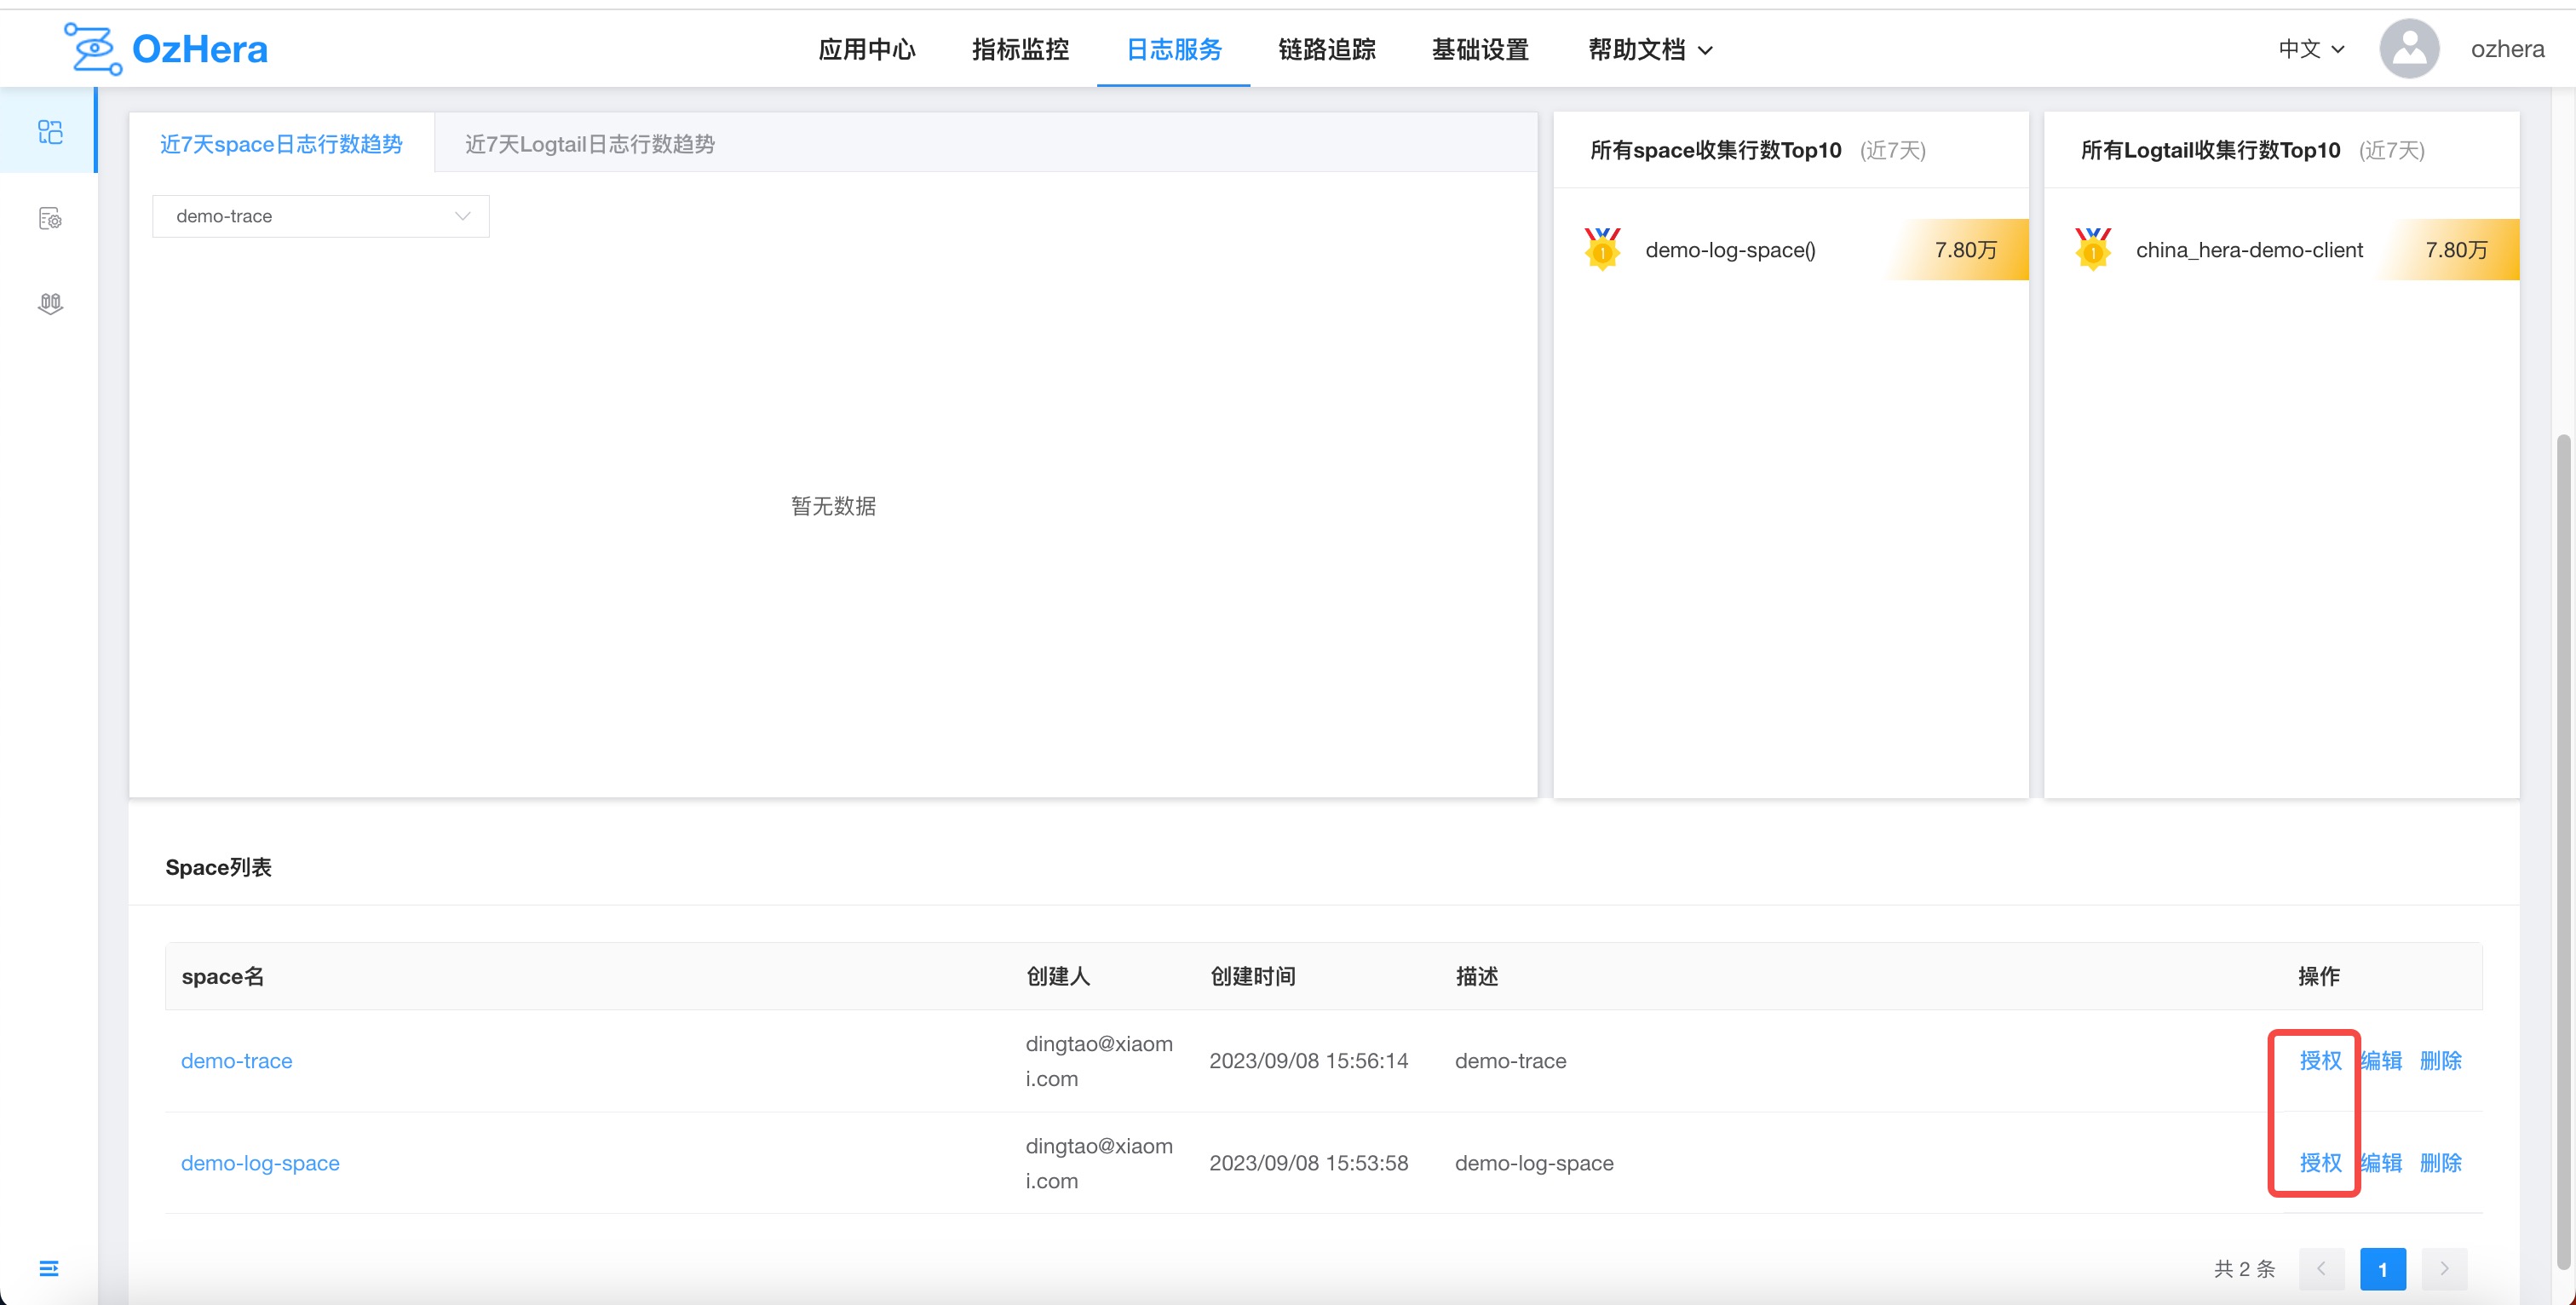Click the OzHera brand name text
The height and width of the screenshot is (1305, 2576).
(x=200, y=49)
